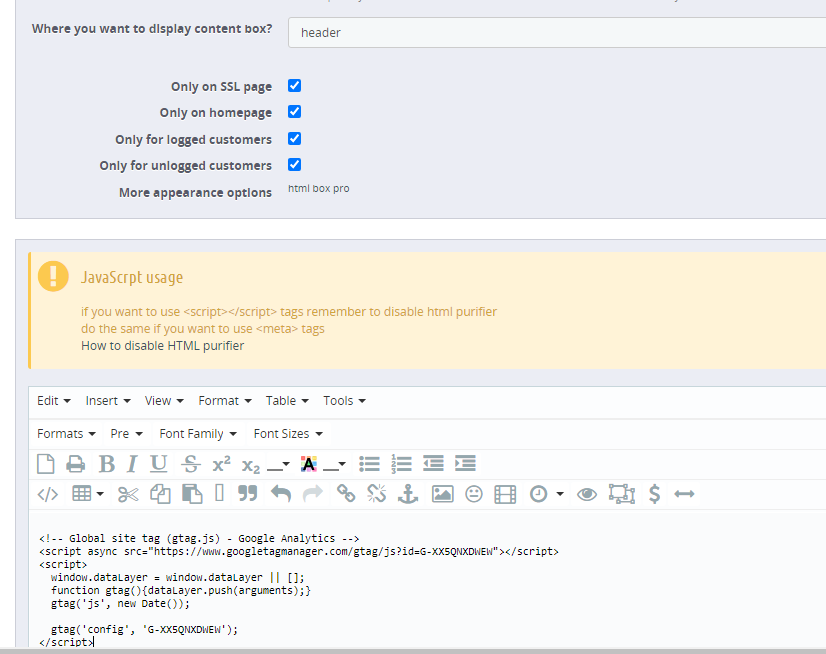The width and height of the screenshot is (826, 654).
Task: Open the Insert menu
Action: [108, 401]
